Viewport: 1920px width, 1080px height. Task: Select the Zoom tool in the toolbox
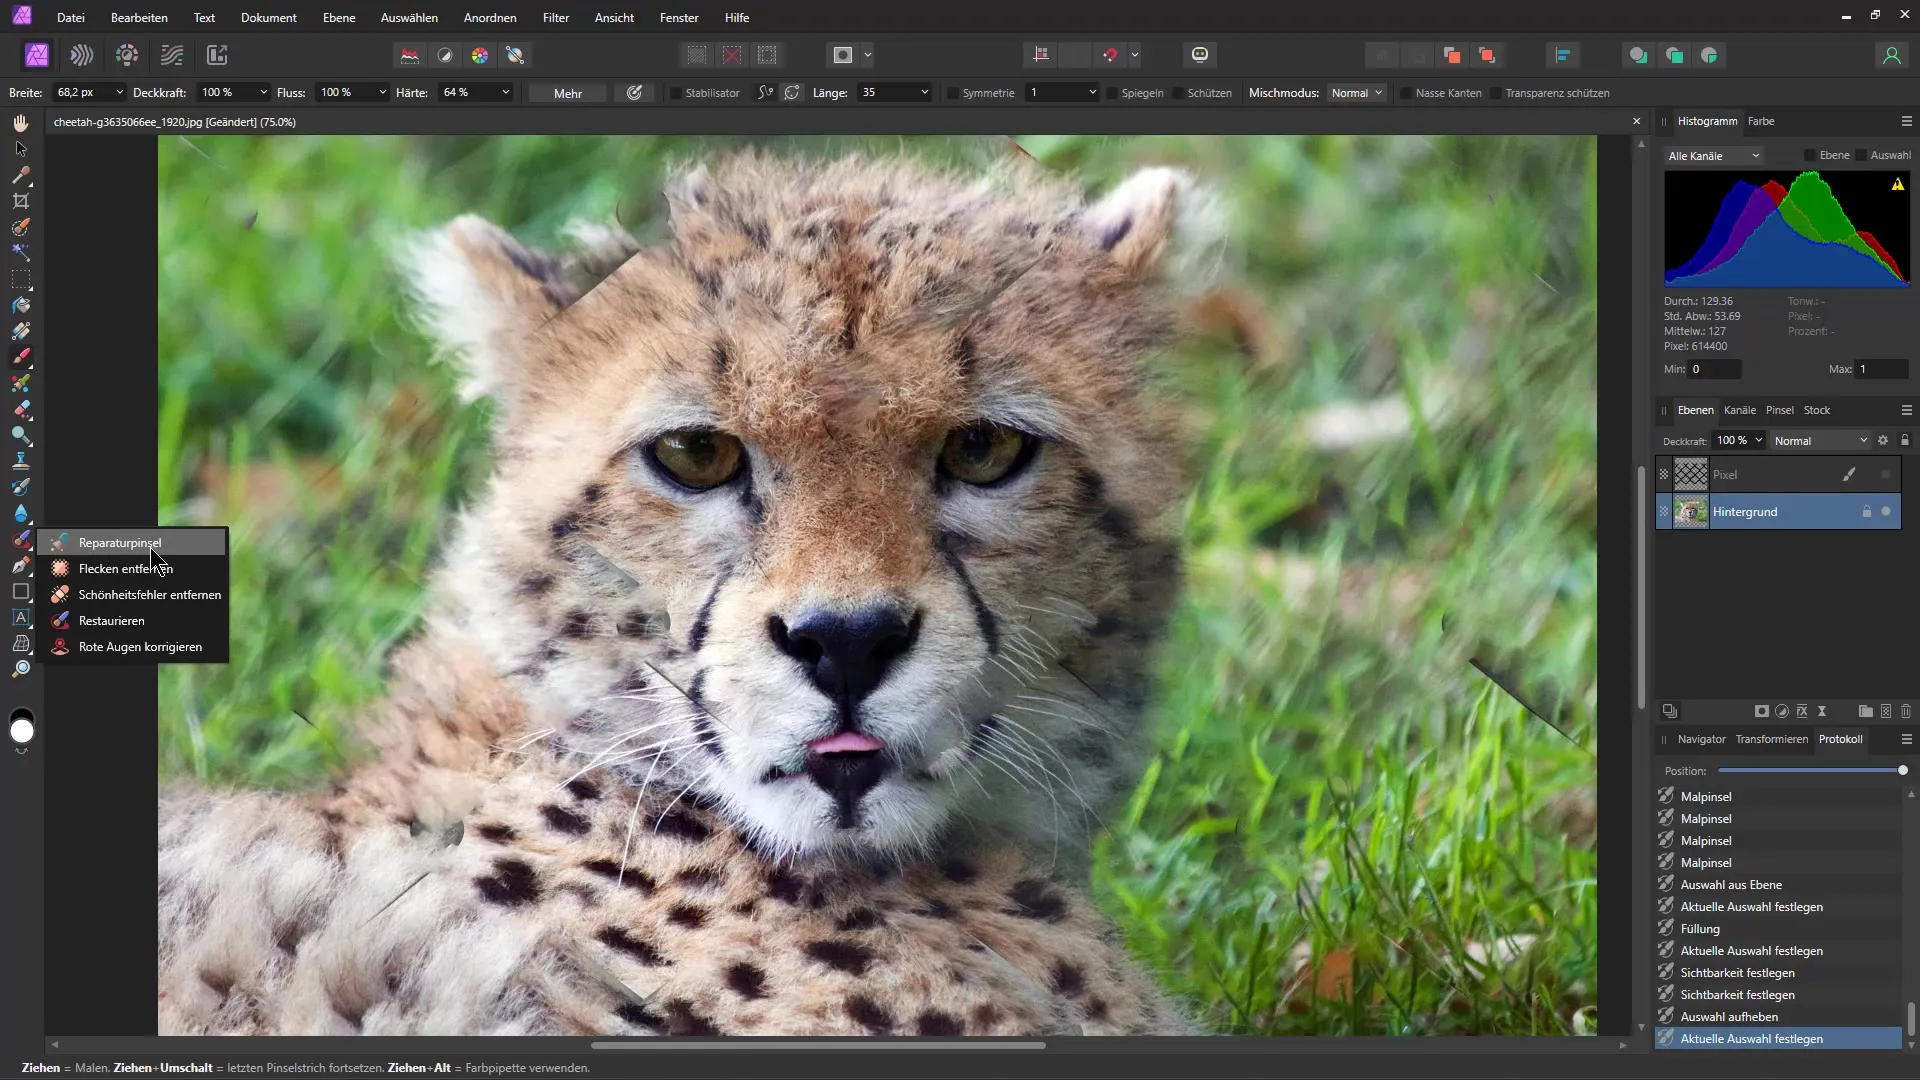21,669
